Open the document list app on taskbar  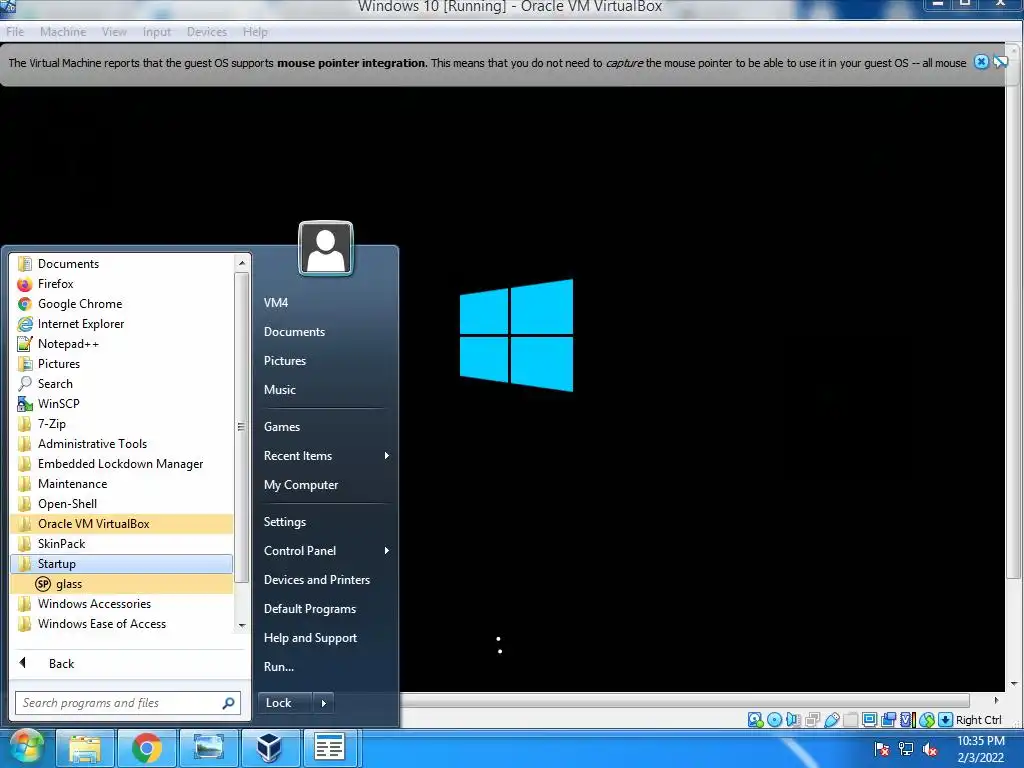329,748
